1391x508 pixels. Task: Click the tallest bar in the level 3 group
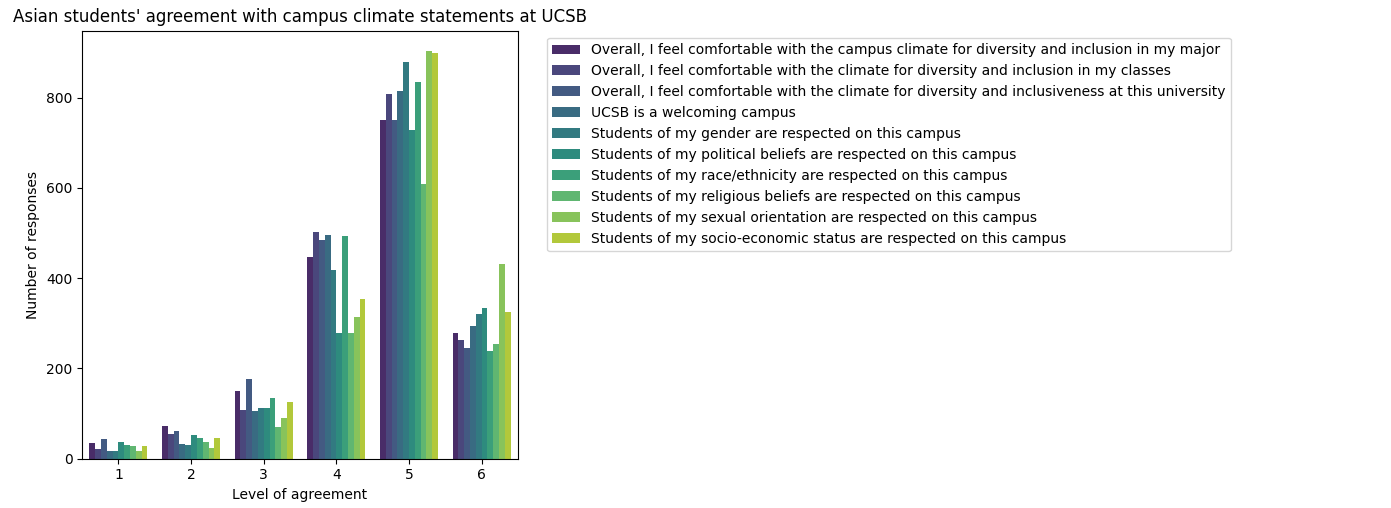tap(249, 418)
